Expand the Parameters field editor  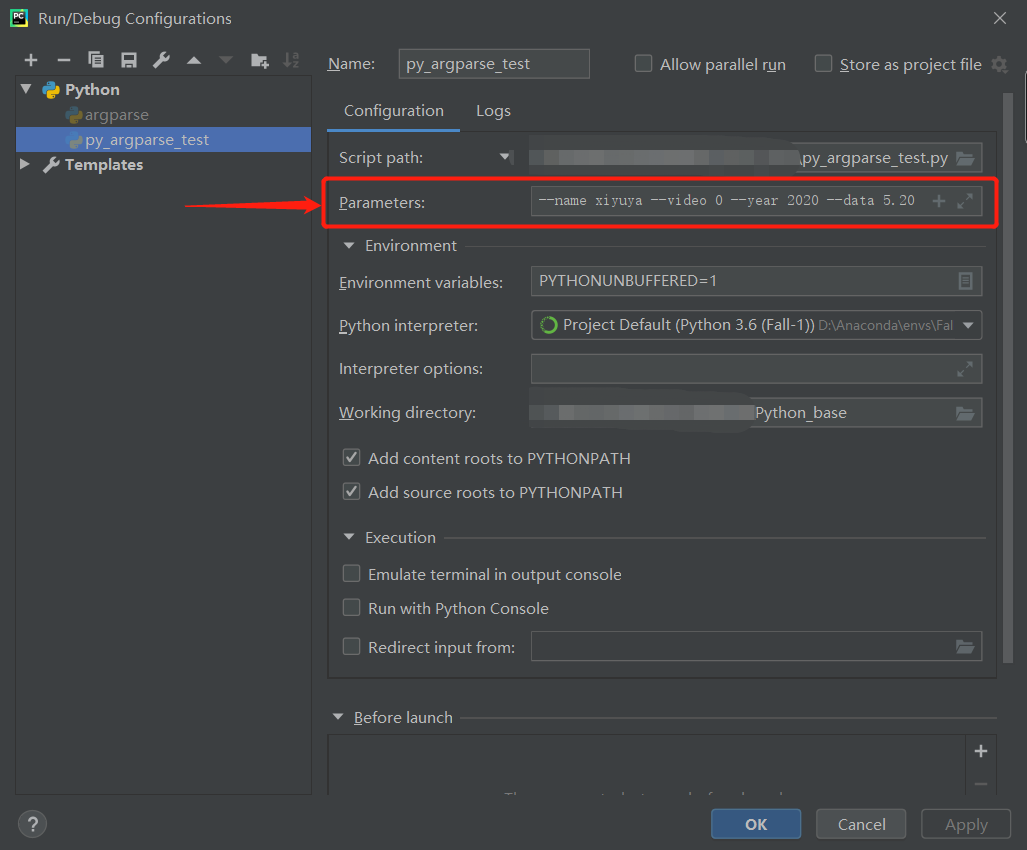point(965,201)
